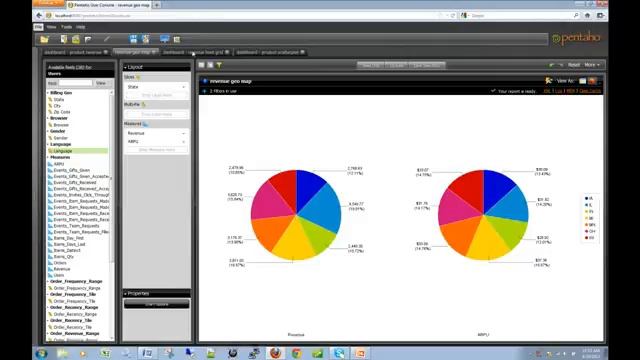
Task: Click the blue arrow icon beside report title
Action: tap(205, 81)
